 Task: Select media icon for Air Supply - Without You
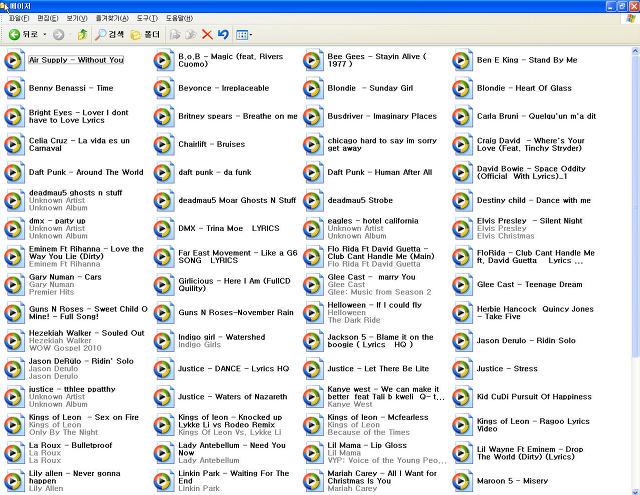pyautogui.click(x=15, y=60)
